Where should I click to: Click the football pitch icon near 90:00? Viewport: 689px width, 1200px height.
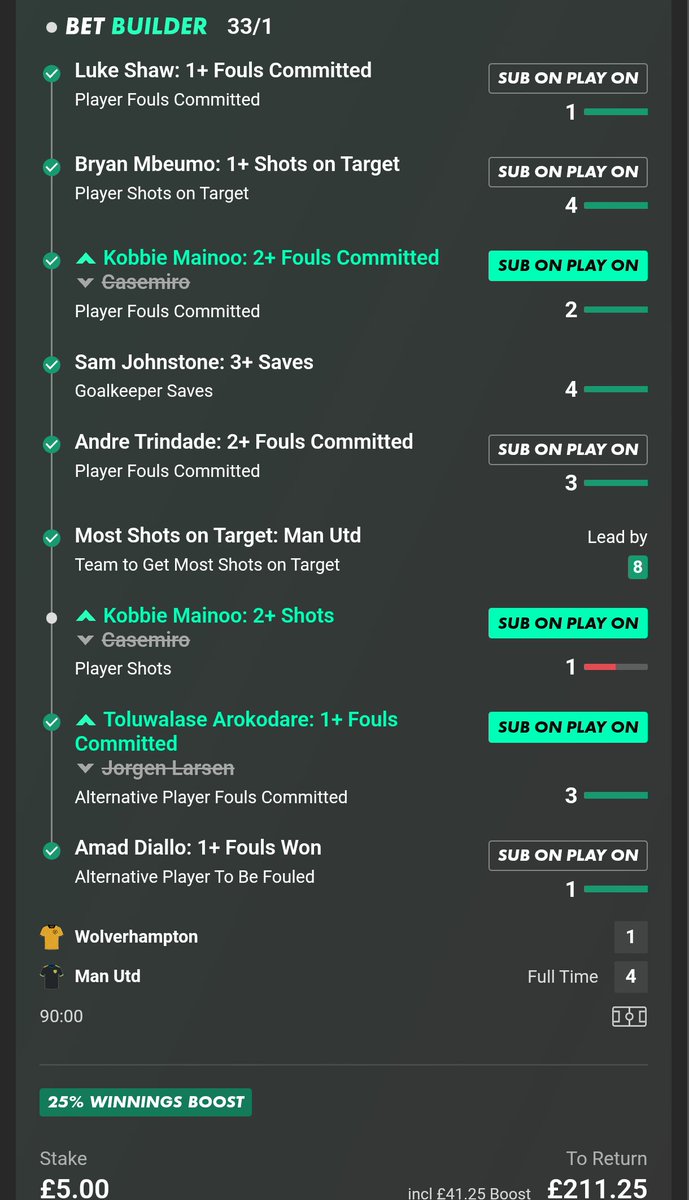pyautogui.click(x=629, y=1016)
